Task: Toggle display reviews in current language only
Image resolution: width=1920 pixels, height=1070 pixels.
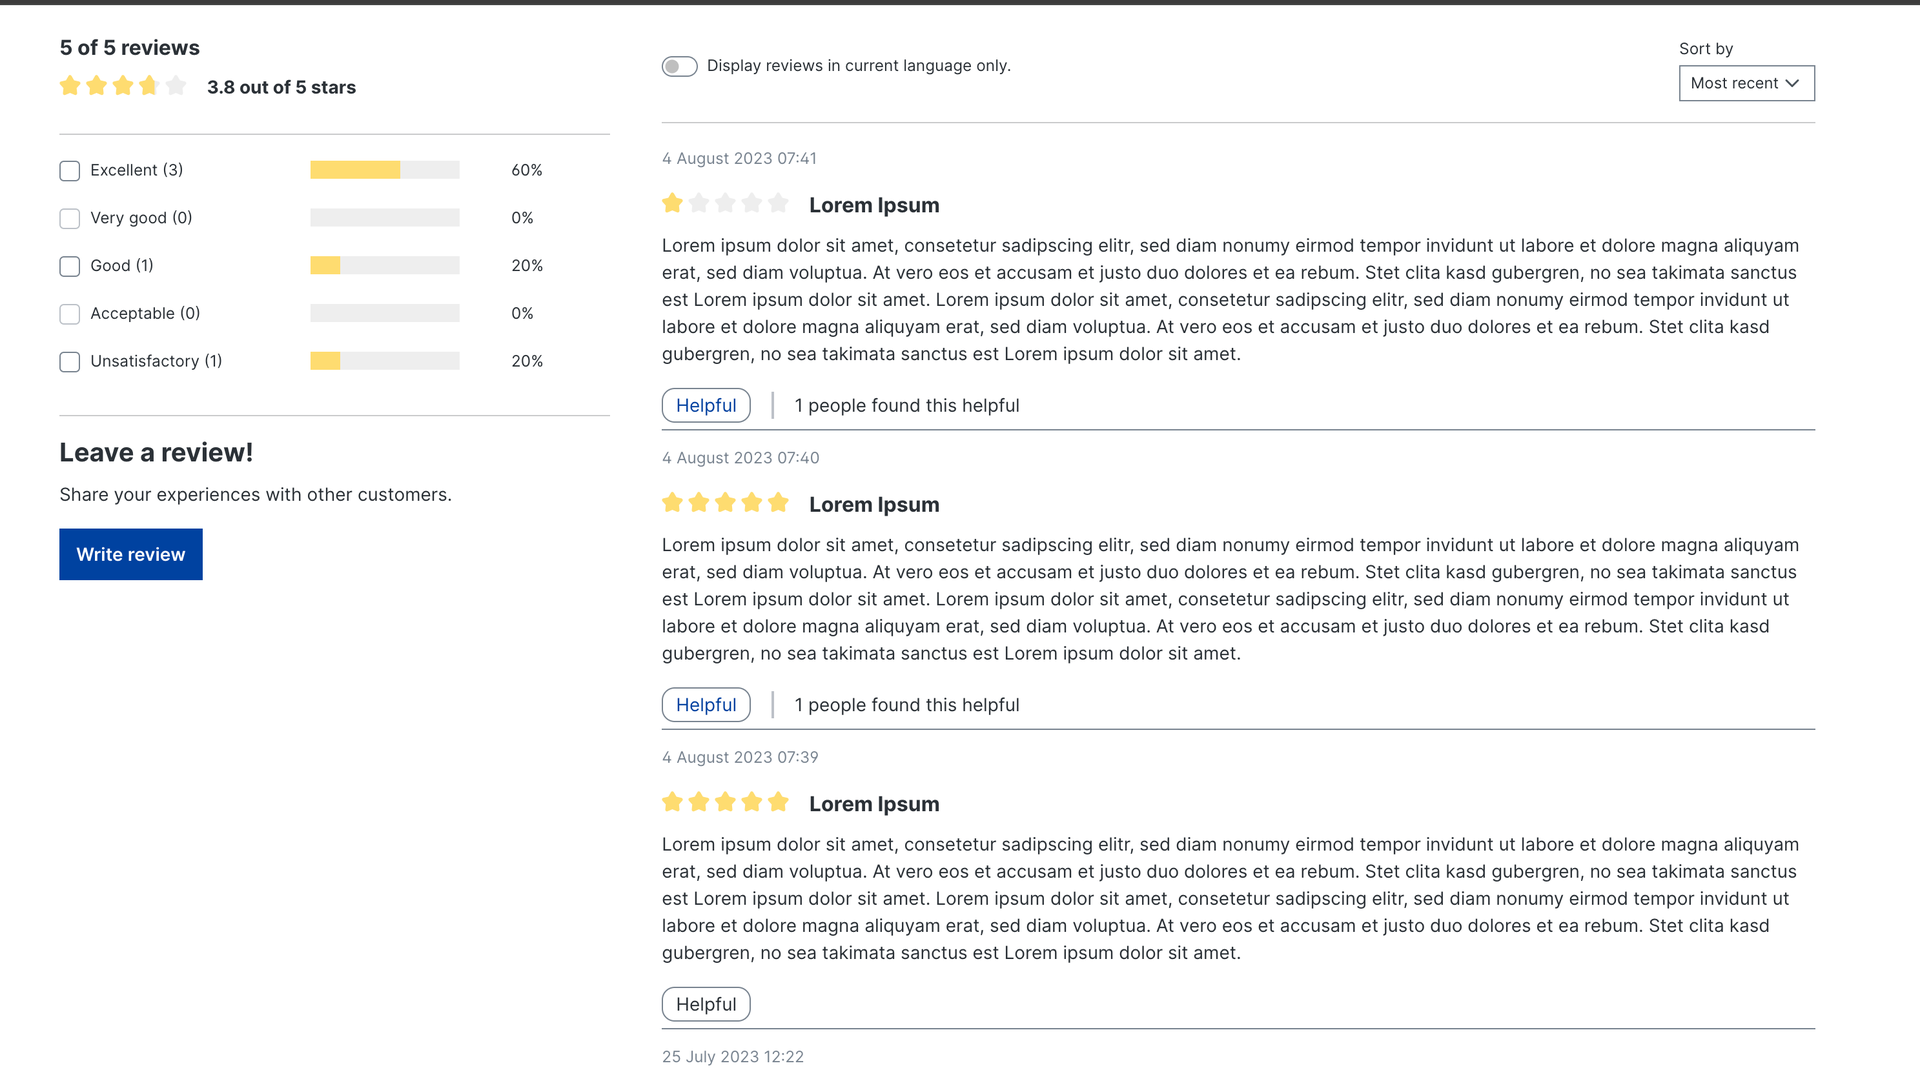Action: pos(679,66)
